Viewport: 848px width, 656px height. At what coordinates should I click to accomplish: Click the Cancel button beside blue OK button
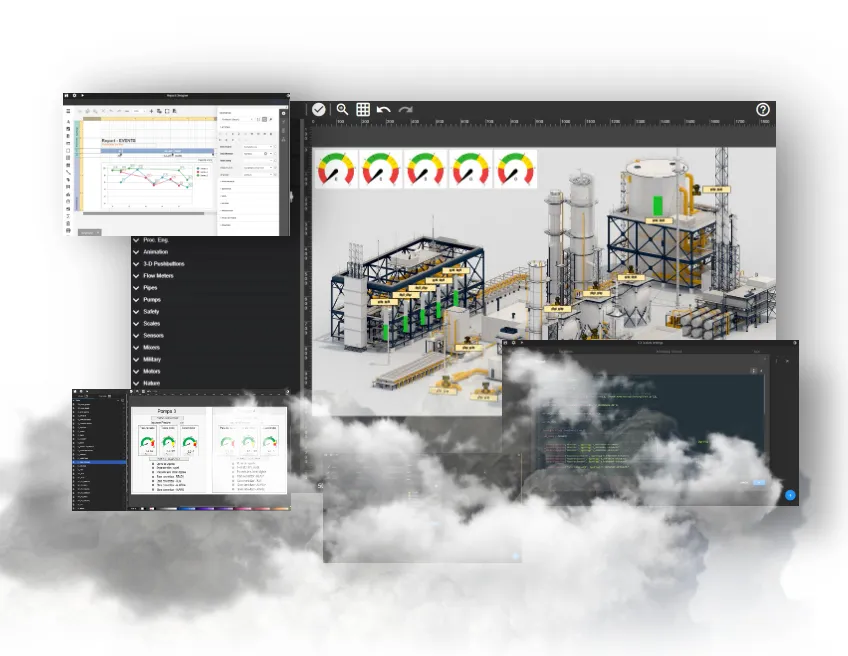744,482
